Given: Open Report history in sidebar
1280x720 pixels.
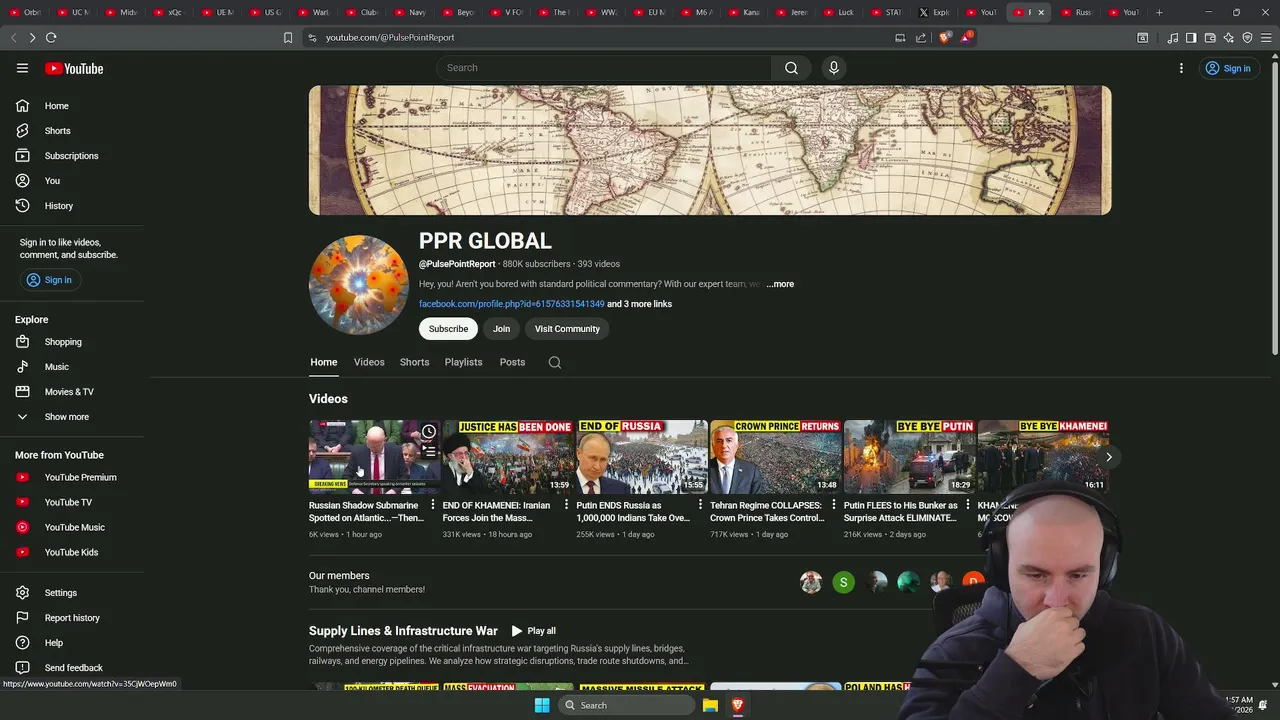Looking at the screenshot, I should pos(72,618).
